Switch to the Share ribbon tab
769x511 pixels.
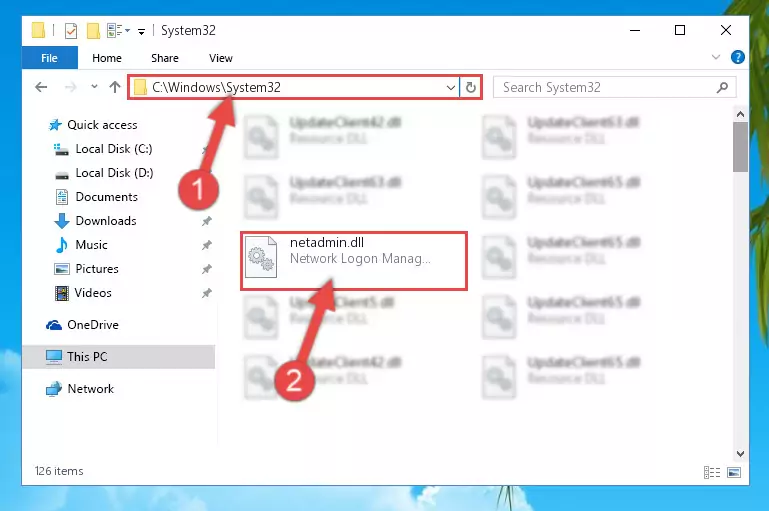[x=165, y=58]
